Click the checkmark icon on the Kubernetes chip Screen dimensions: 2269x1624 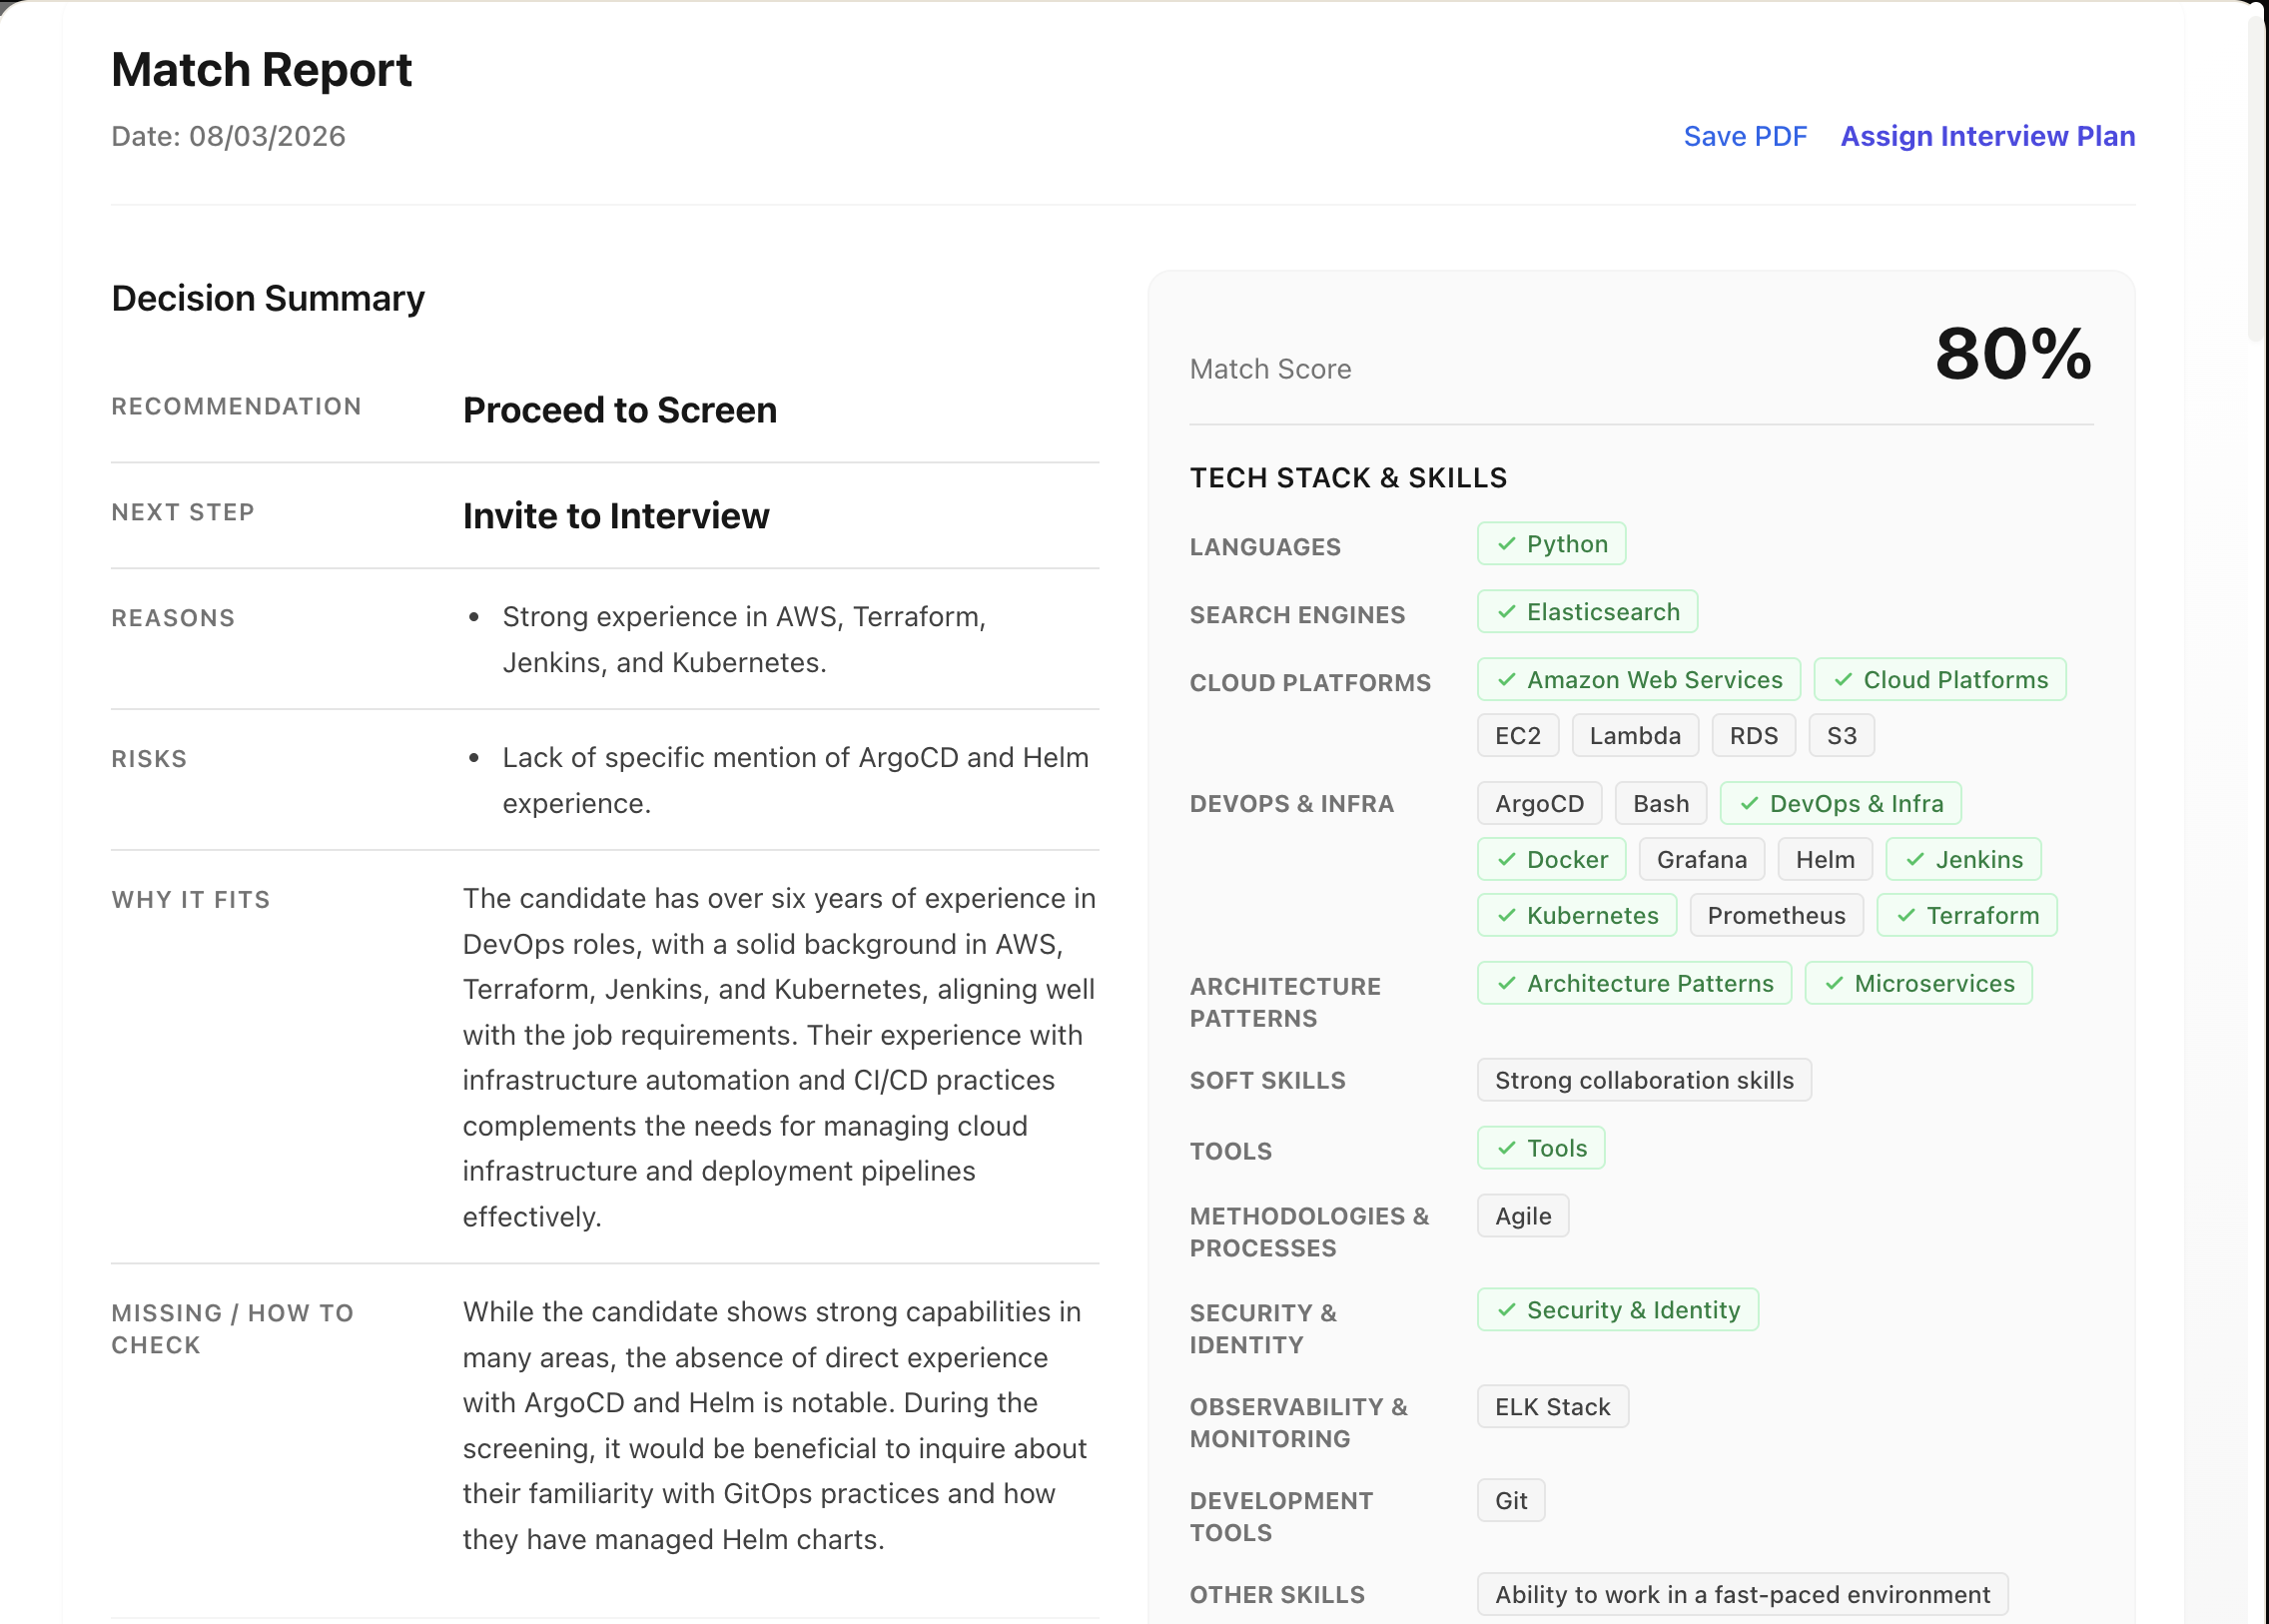[1507, 914]
